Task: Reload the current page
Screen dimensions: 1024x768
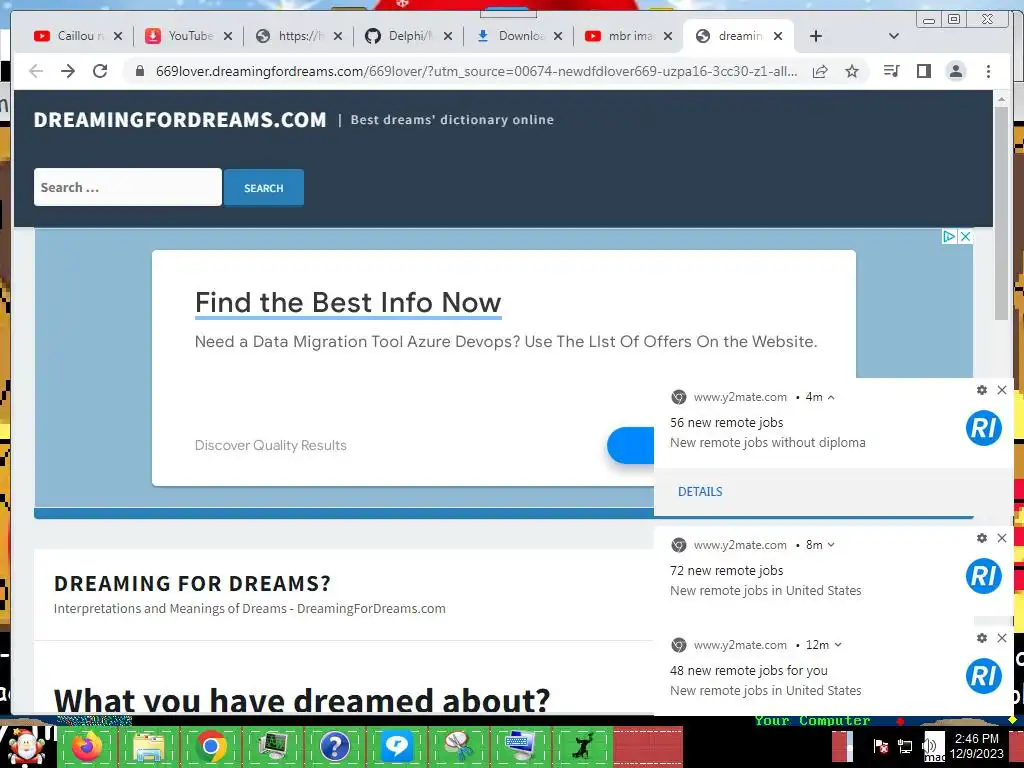Action: pos(100,71)
